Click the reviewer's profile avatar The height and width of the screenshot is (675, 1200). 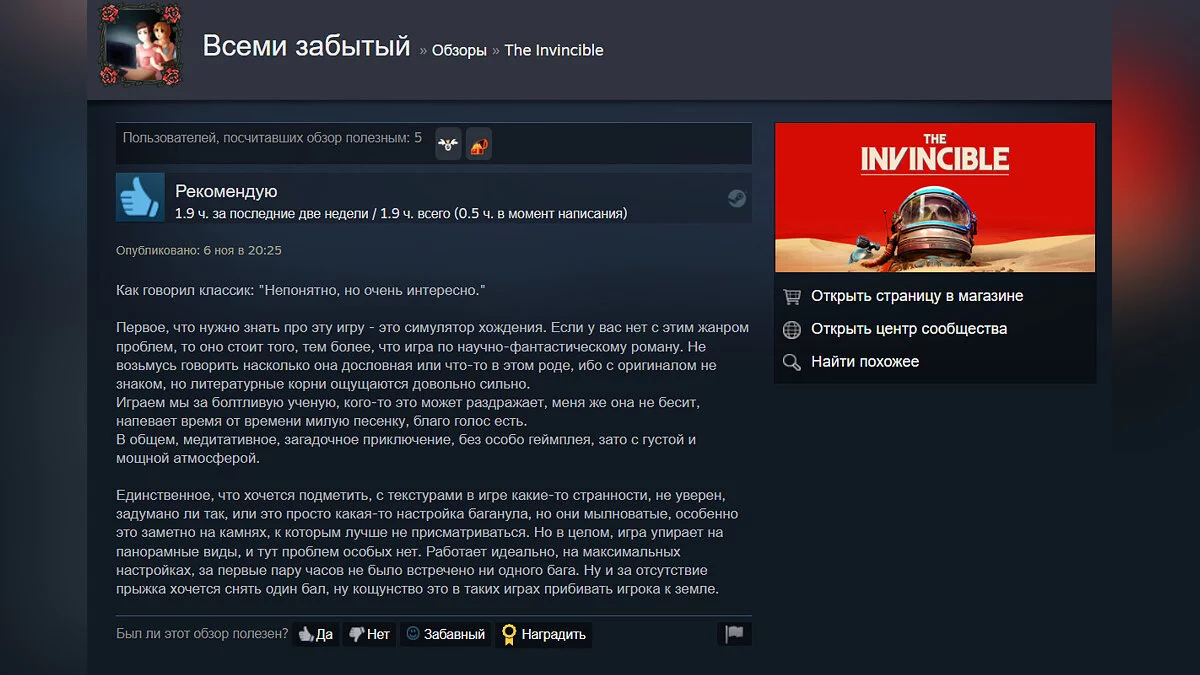click(141, 45)
